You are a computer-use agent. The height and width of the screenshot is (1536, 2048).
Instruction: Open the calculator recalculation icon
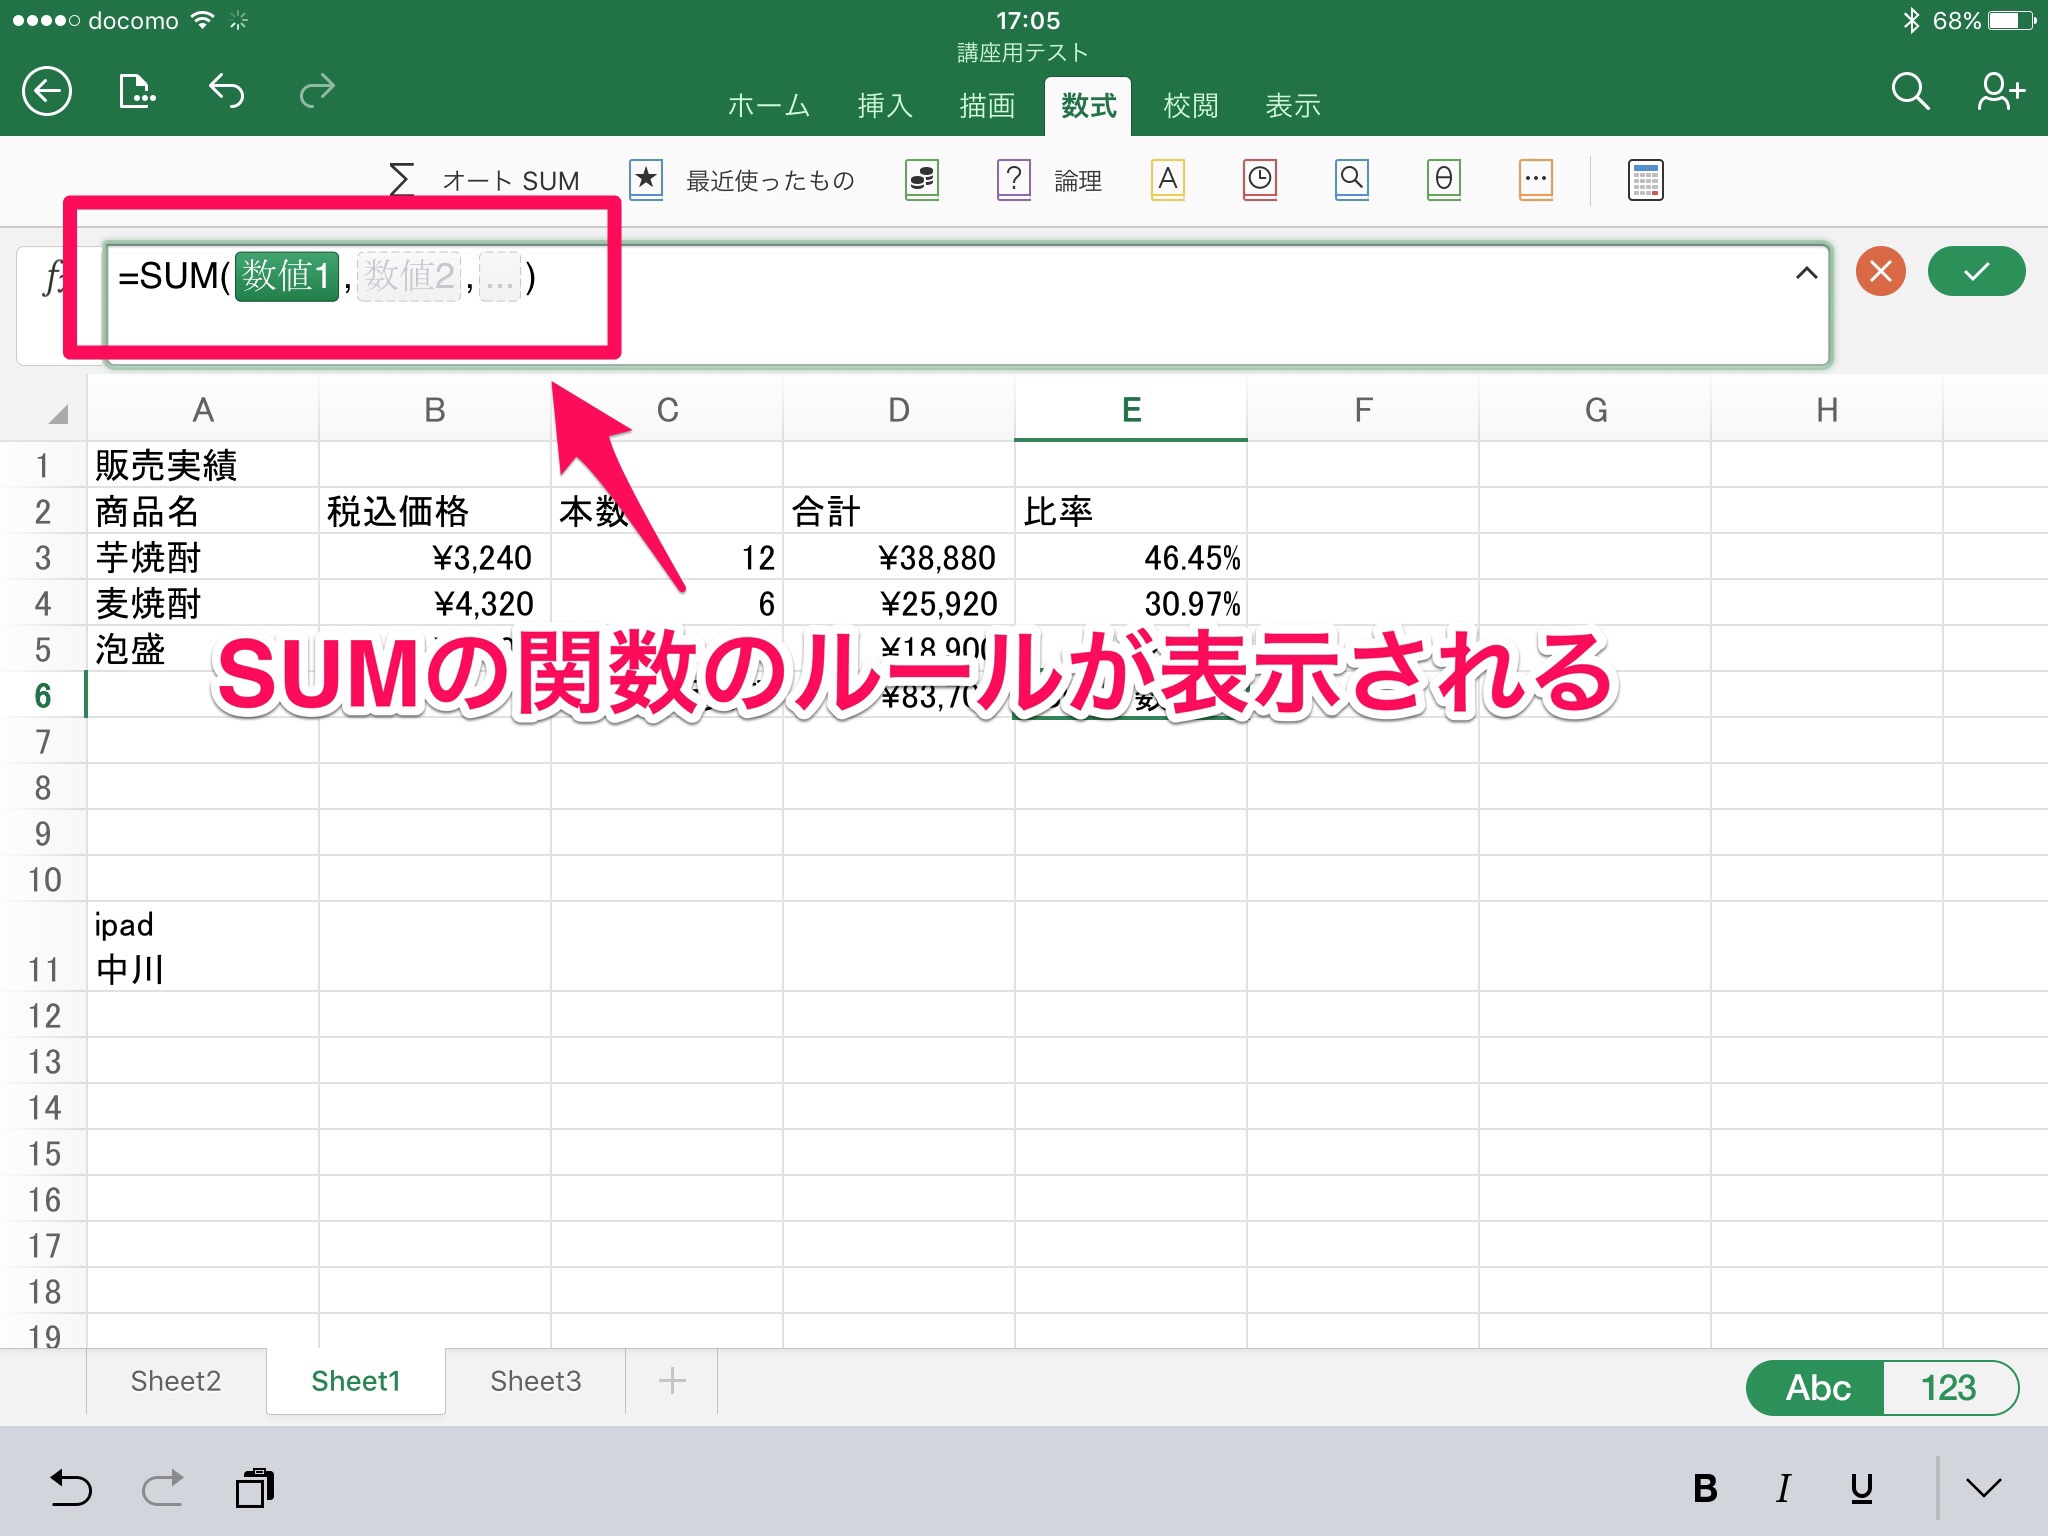pos(1645,180)
